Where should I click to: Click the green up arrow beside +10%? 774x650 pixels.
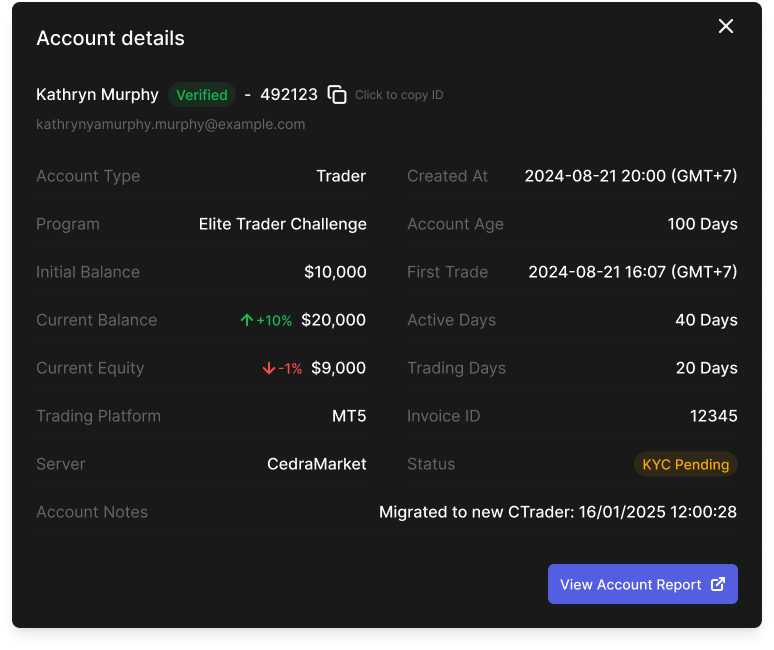tap(247, 321)
